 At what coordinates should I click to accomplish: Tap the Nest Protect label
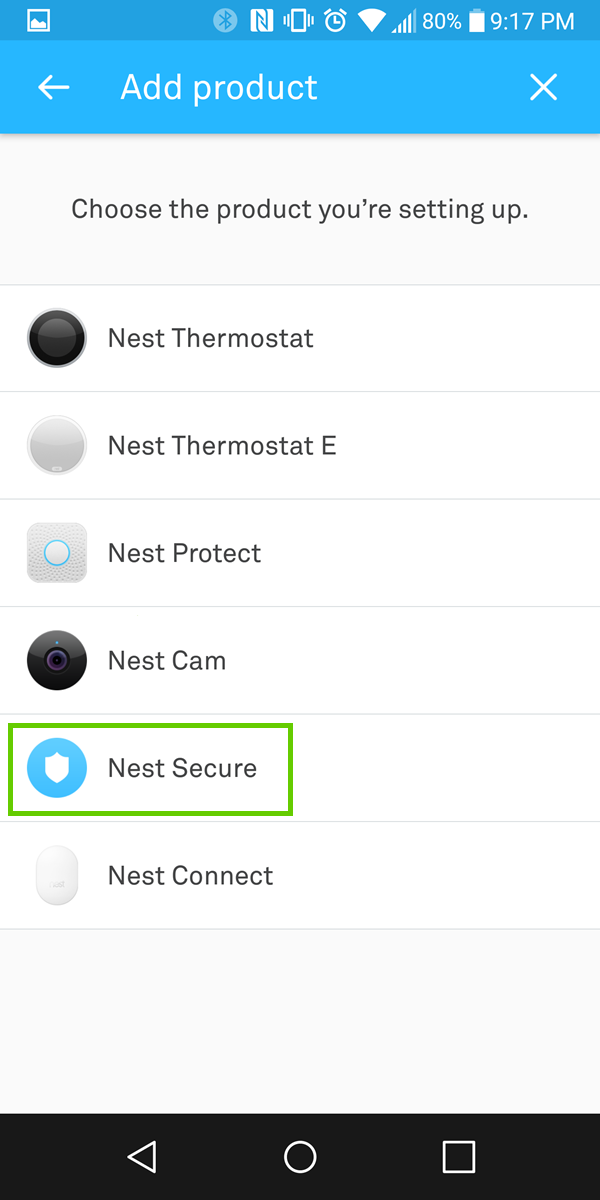click(184, 553)
